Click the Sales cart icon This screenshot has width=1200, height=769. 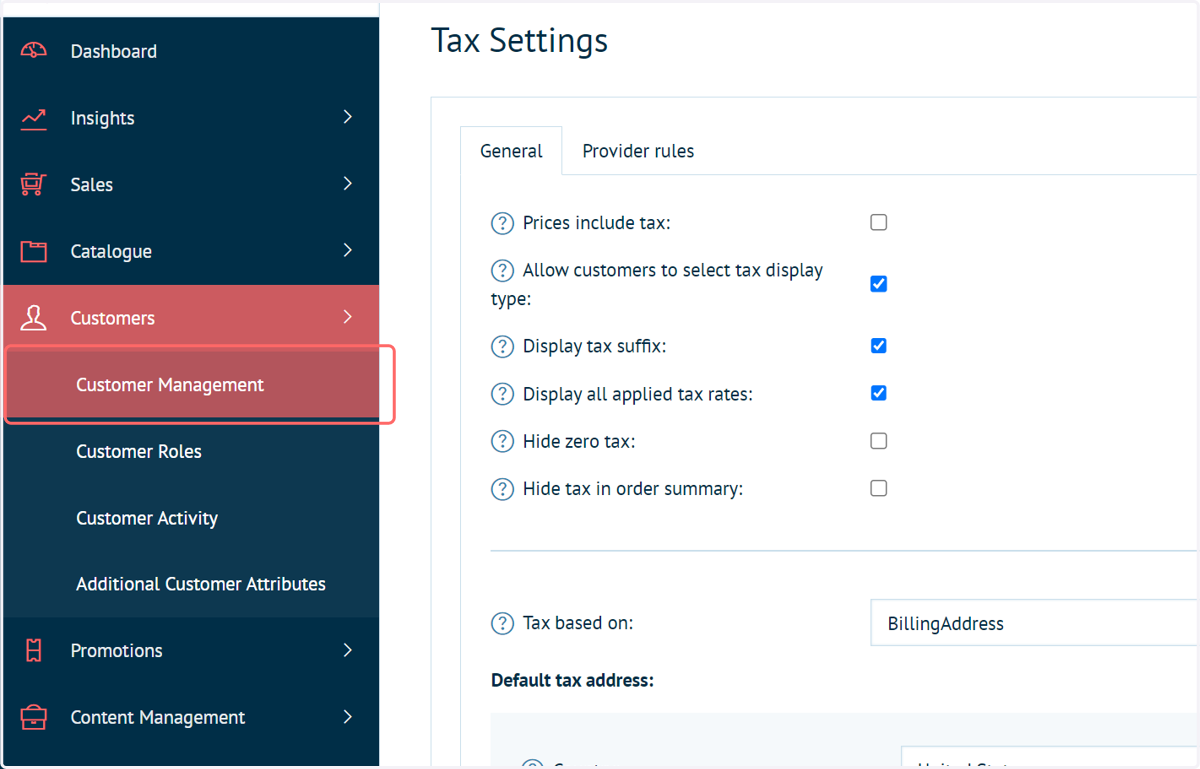34,185
